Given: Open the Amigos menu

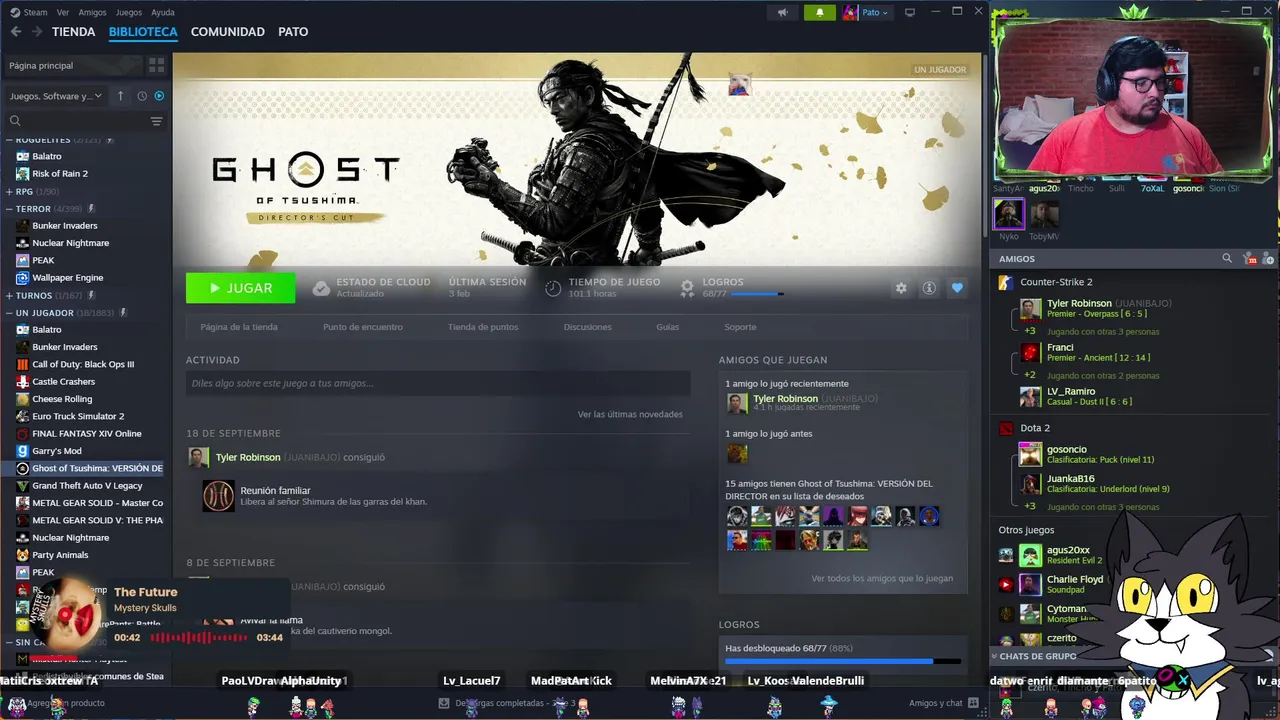Looking at the screenshot, I should [x=92, y=12].
